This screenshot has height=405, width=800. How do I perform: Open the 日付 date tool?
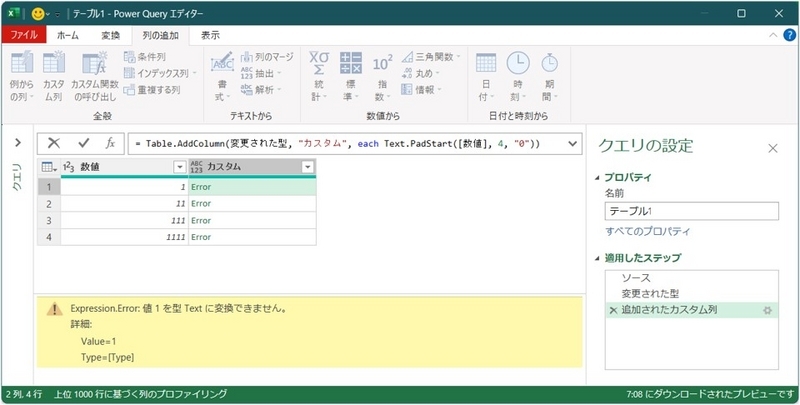click(486, 77)
